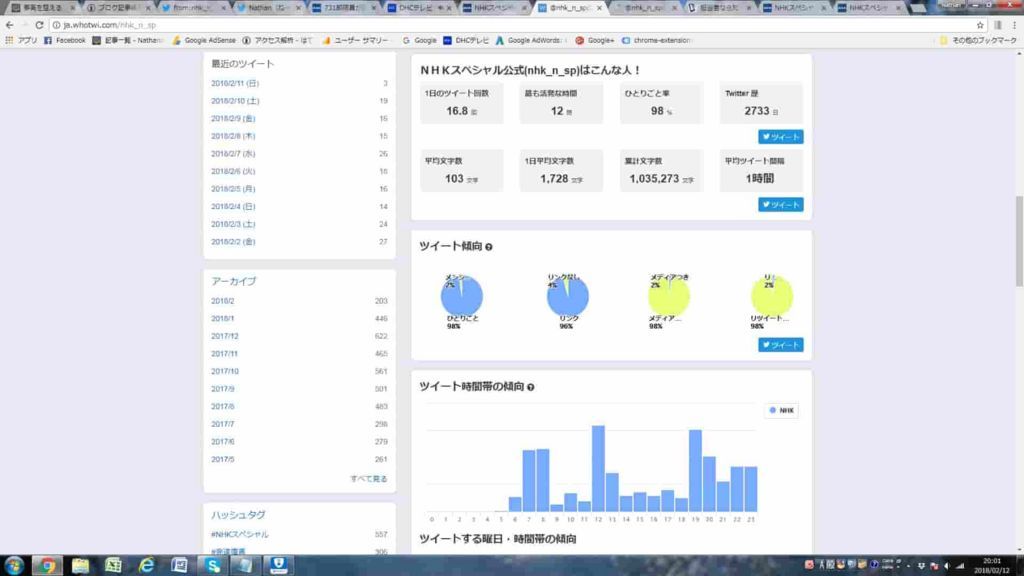Image resolution: width=1024 pixels, height=576 pixels.
Task: Click the ツイート button under 平均ツイート間隔
Action: [780, 205]
